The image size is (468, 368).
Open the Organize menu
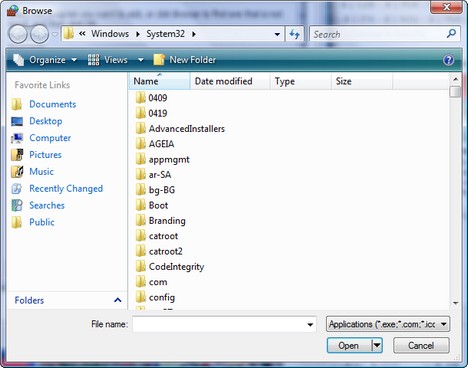tap(45, 60)
